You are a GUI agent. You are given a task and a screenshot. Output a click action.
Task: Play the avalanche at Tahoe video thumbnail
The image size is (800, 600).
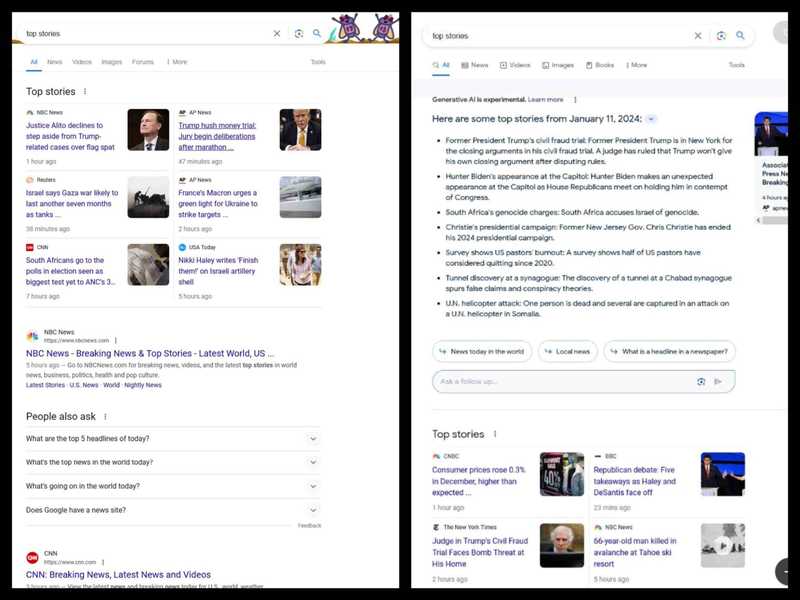[x=722, y=546]
